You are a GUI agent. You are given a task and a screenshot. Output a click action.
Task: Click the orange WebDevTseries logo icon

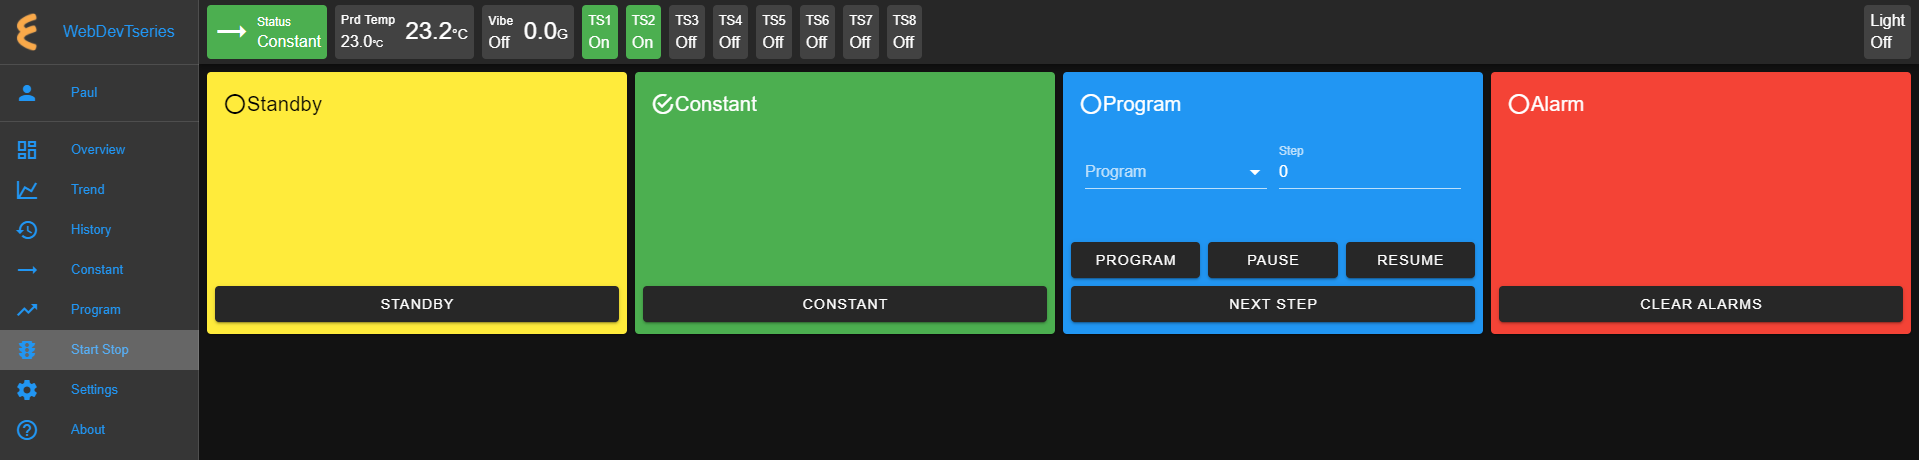click(x=27, y=32)
